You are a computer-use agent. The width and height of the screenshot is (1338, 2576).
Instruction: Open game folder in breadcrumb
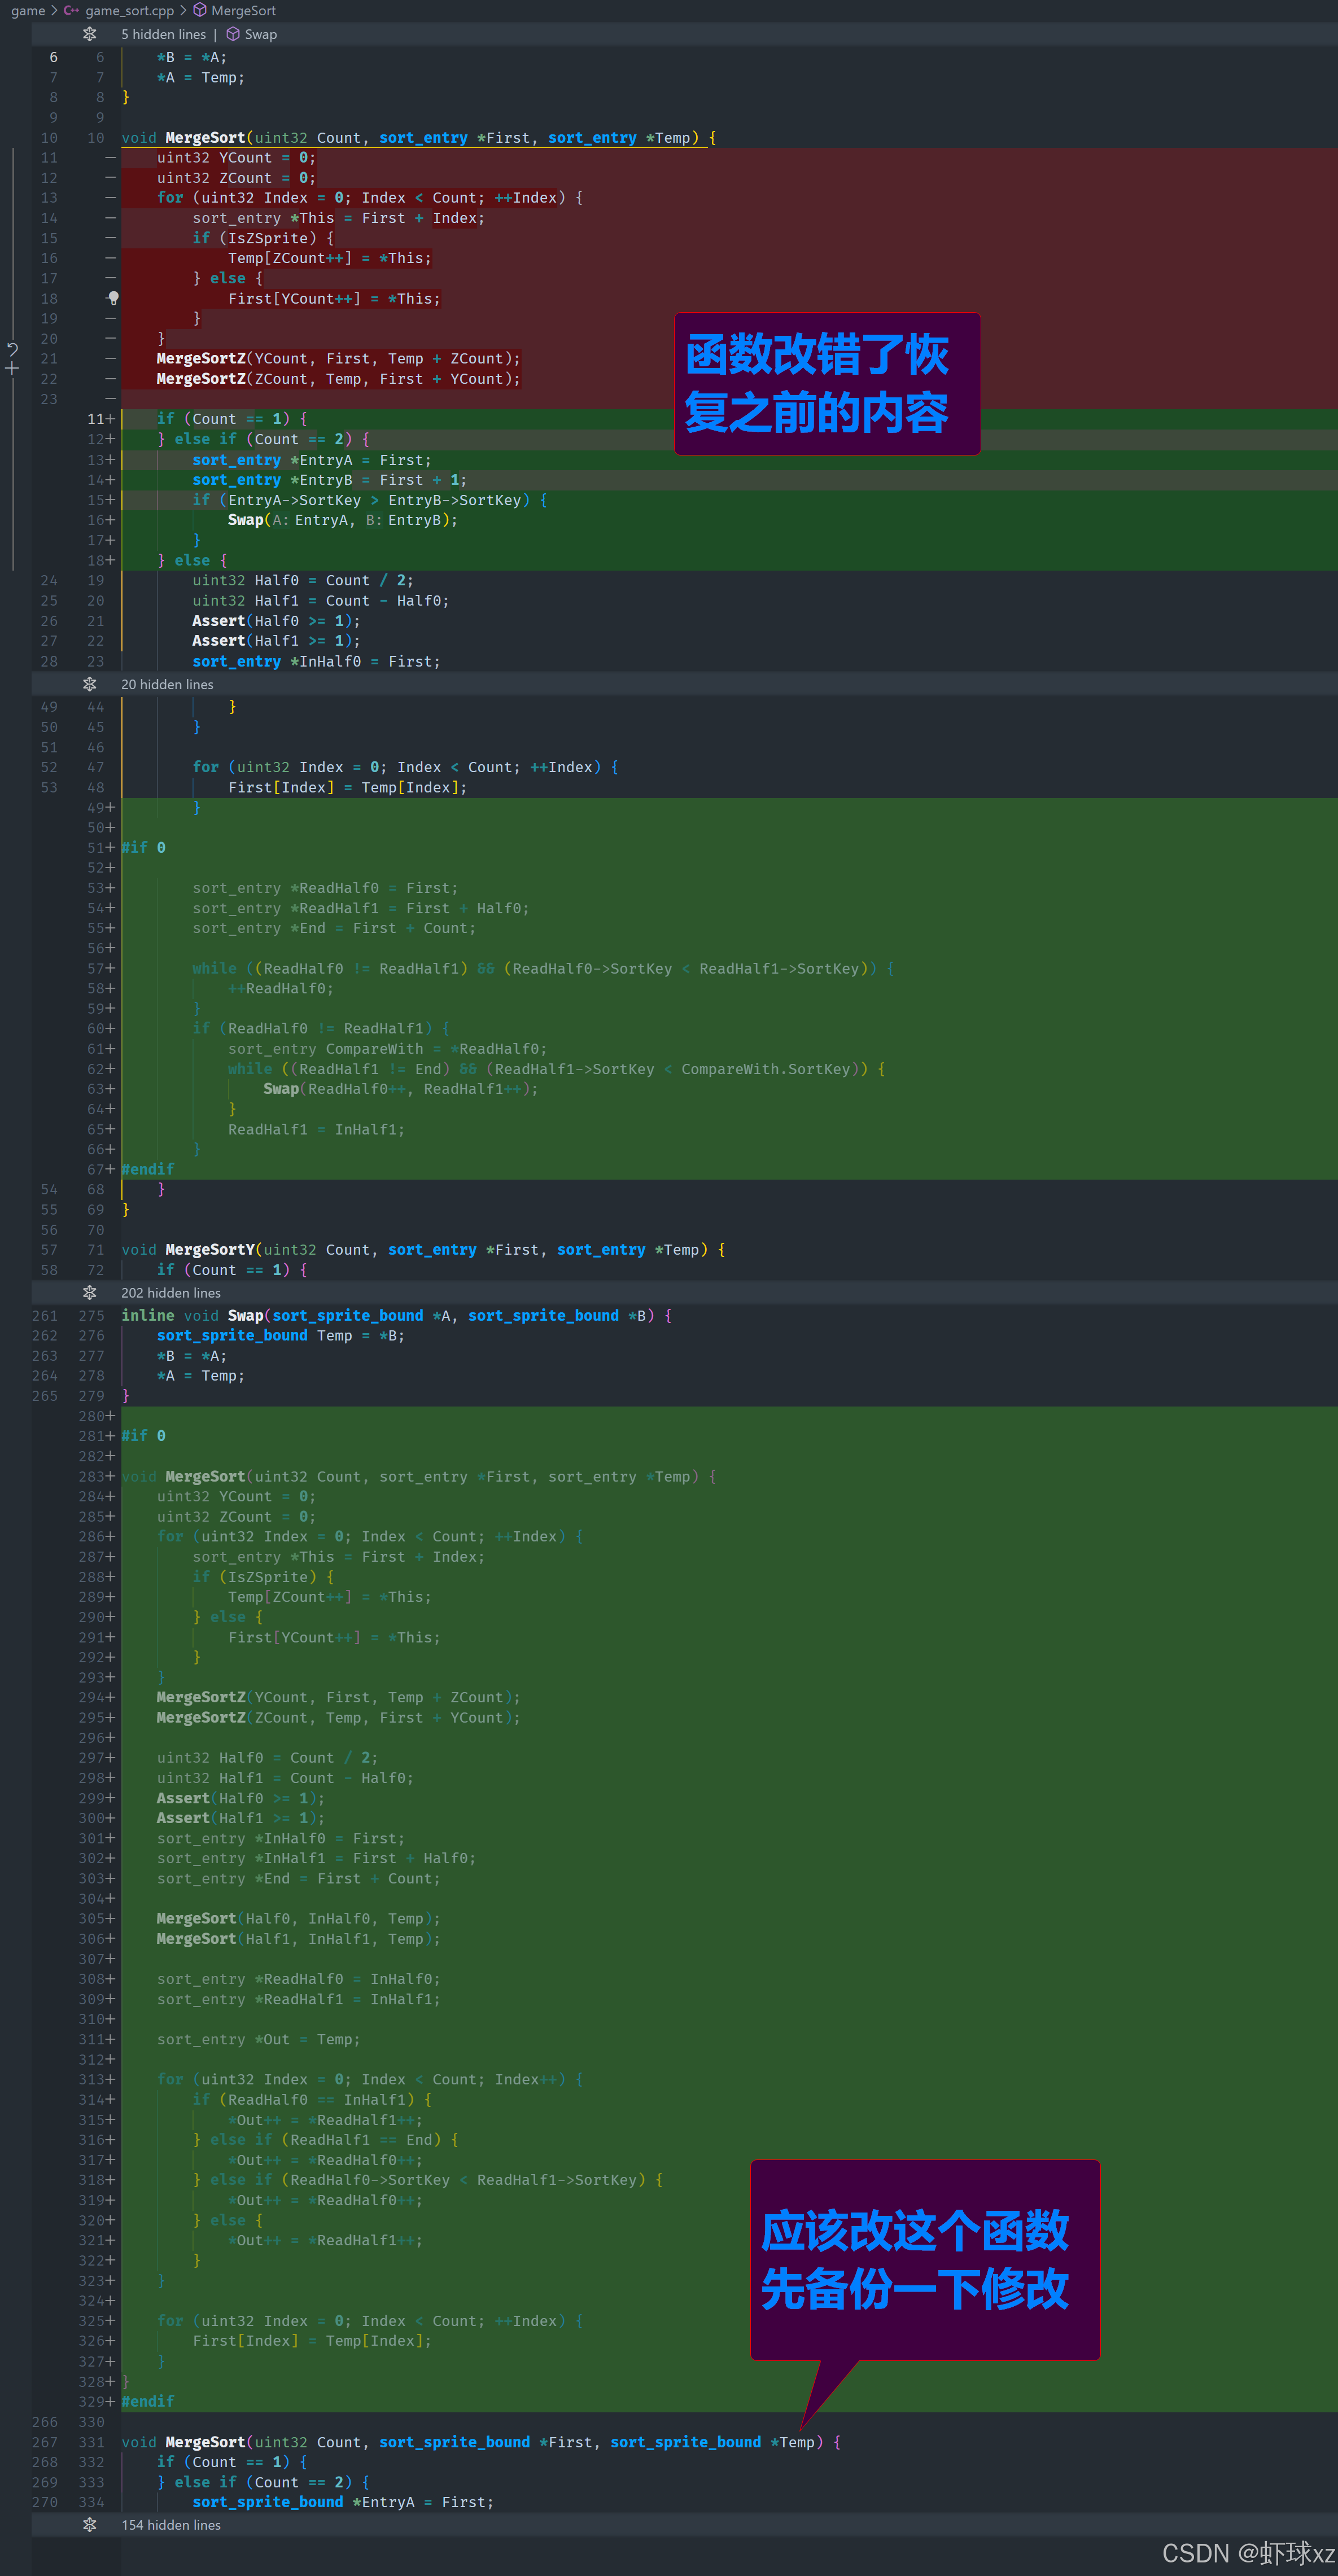coord(28,11)
